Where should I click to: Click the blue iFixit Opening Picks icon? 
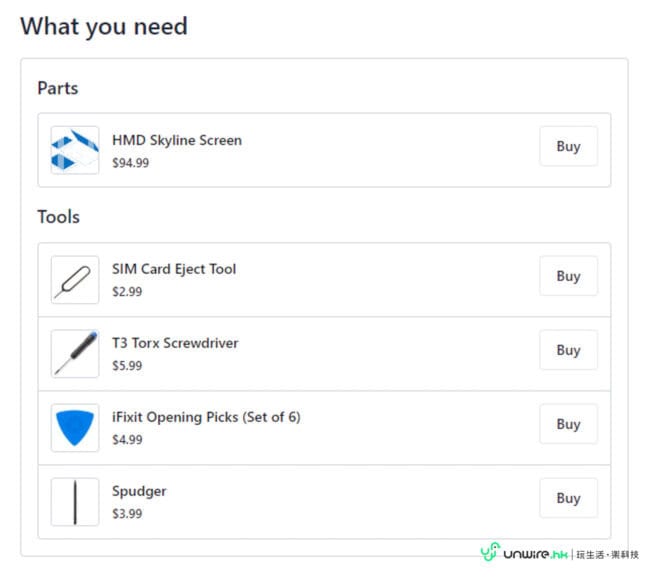[75, 428]
